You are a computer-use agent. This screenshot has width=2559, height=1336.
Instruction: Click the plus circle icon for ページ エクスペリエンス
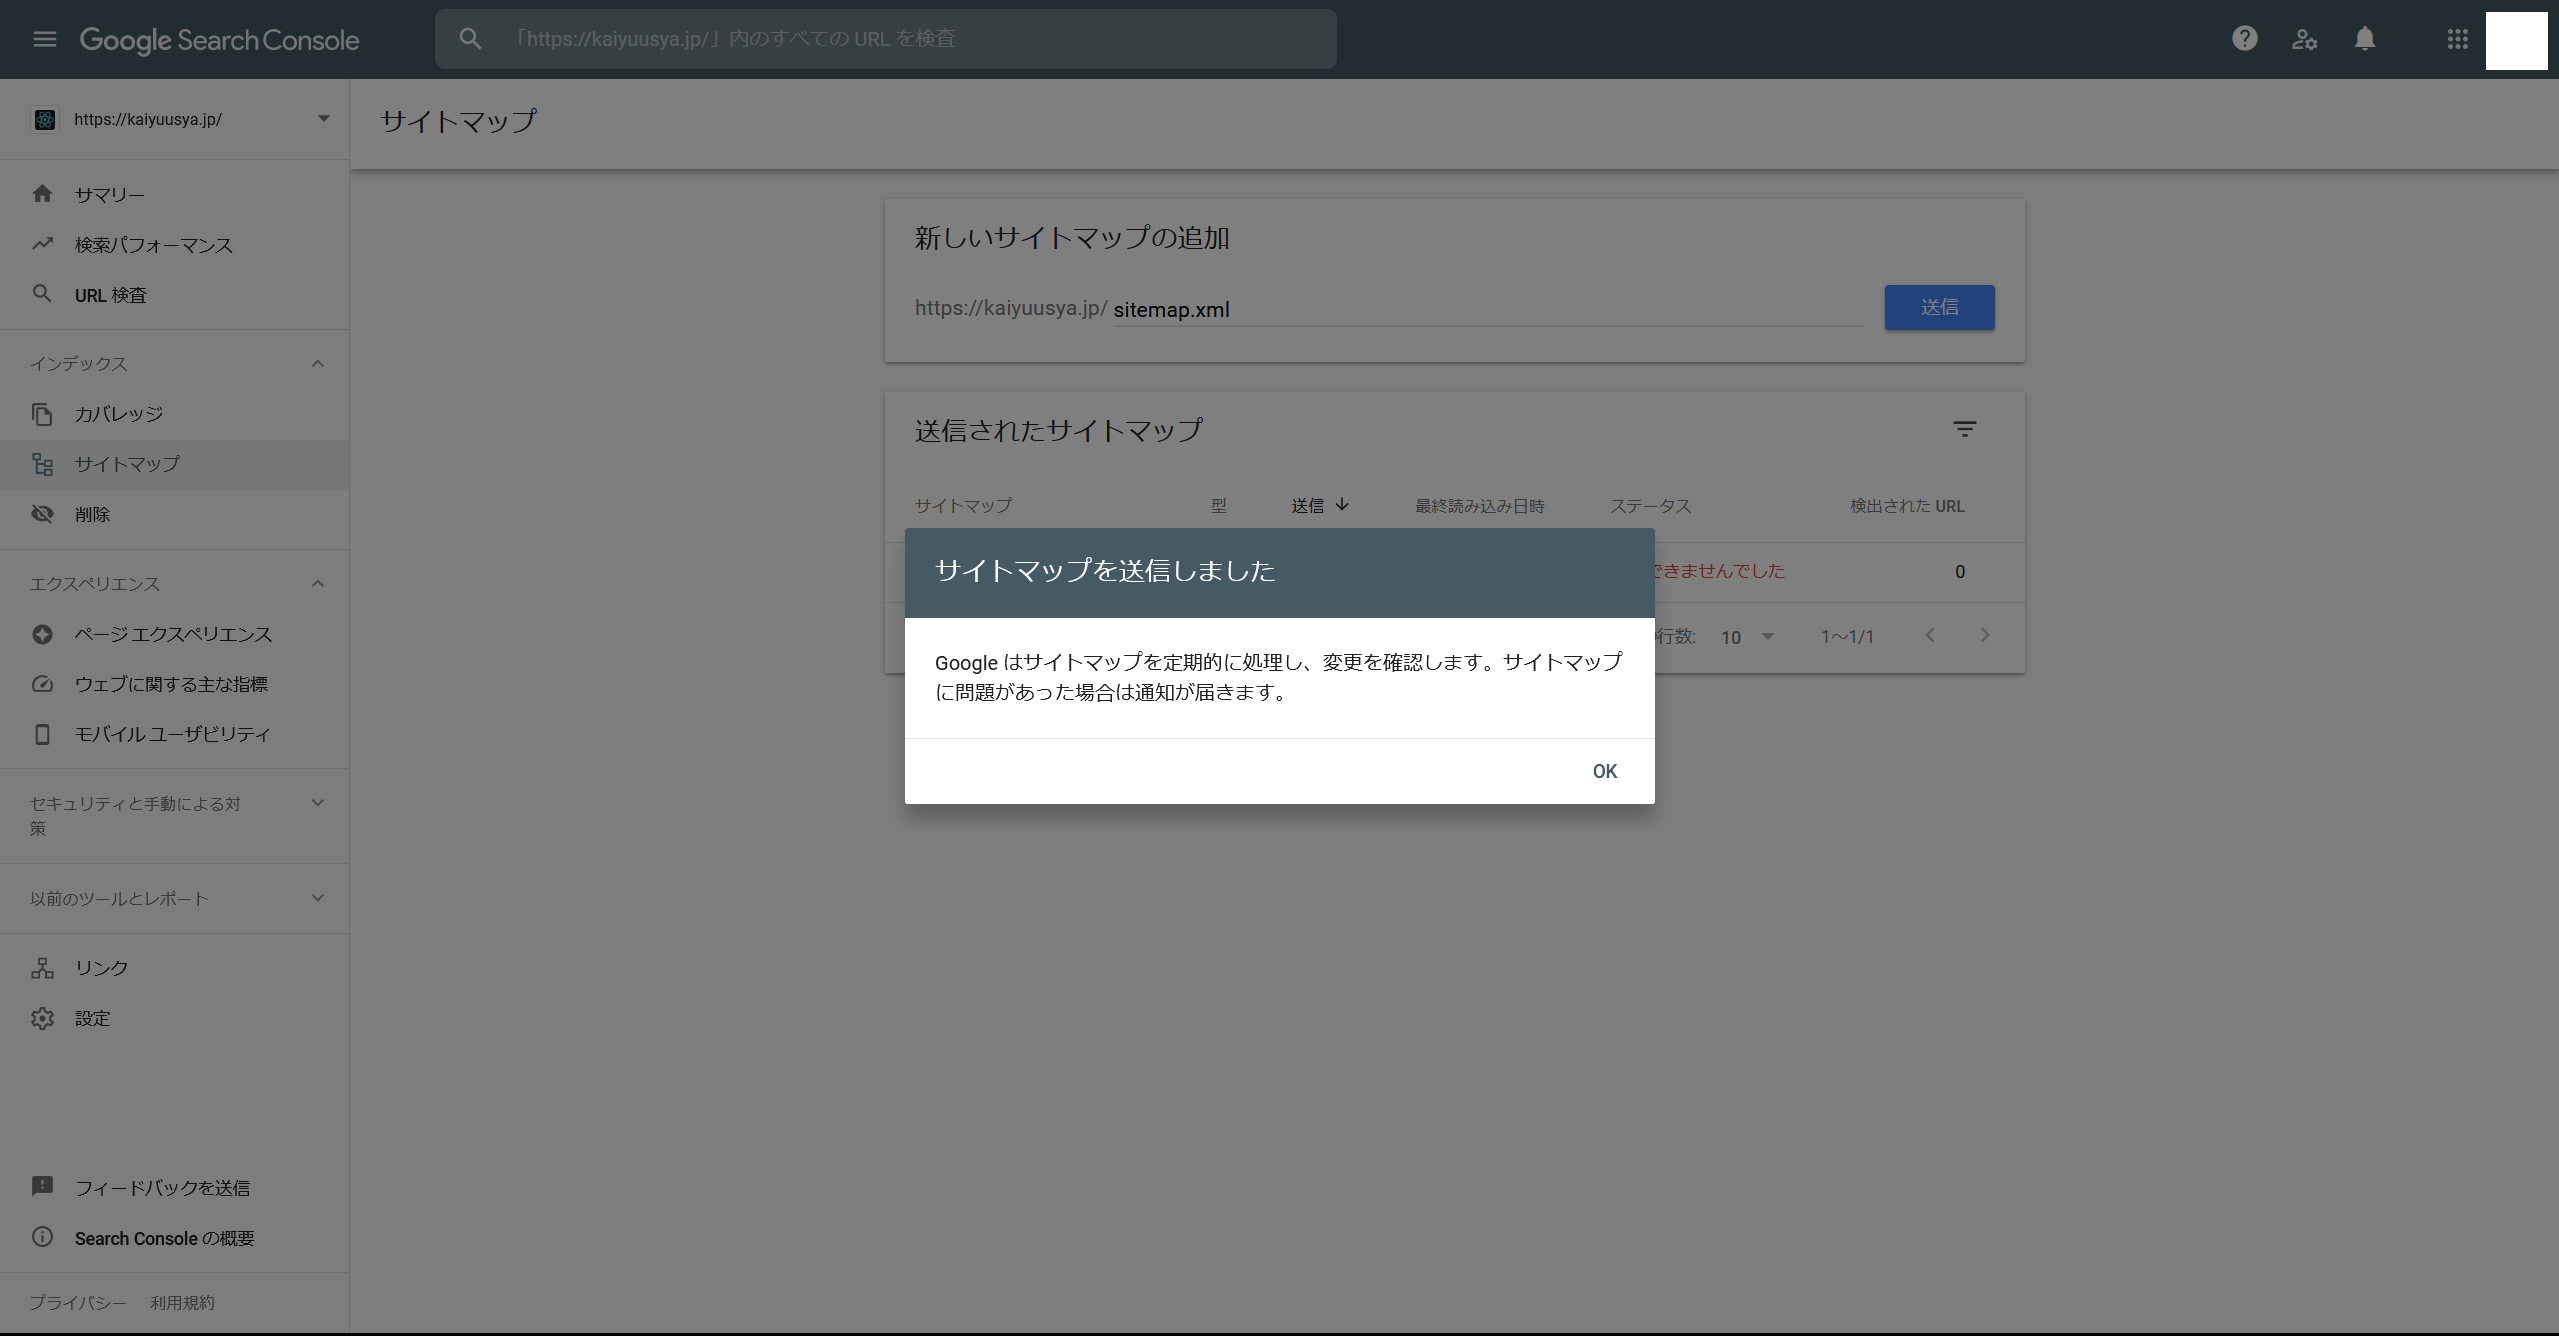coord(42,634)
